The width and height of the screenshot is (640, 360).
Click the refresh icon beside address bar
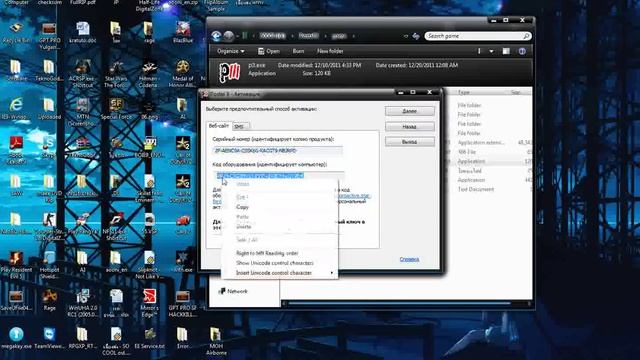[416, 36]
